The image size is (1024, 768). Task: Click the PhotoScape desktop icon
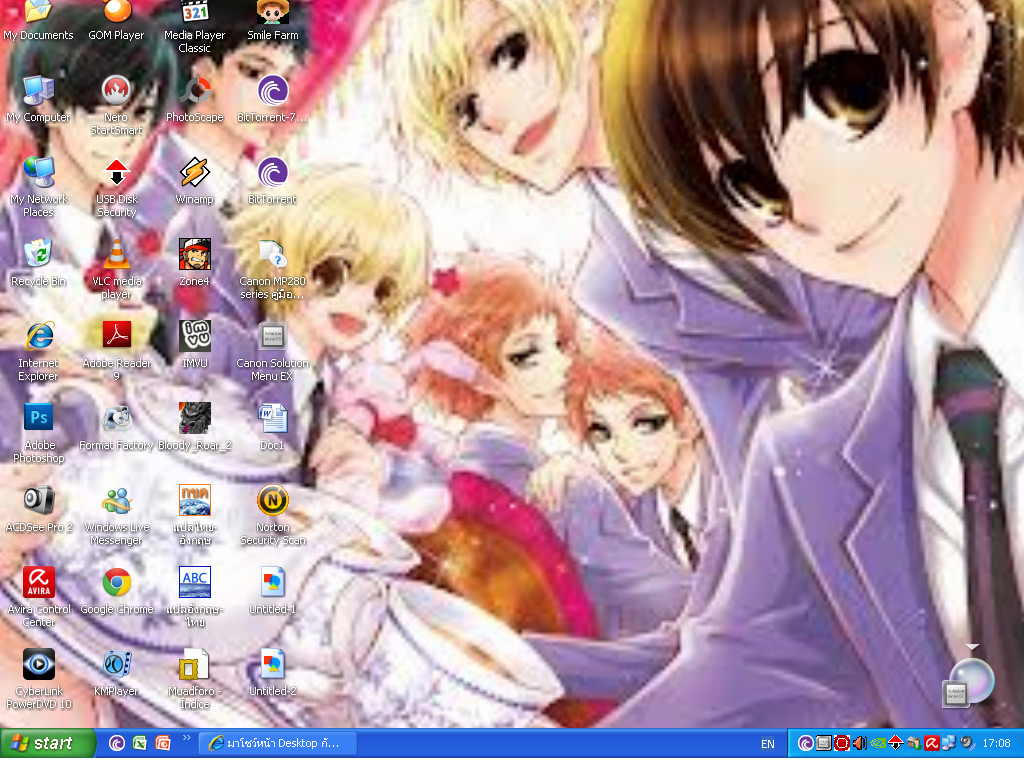tap(195, 99)
